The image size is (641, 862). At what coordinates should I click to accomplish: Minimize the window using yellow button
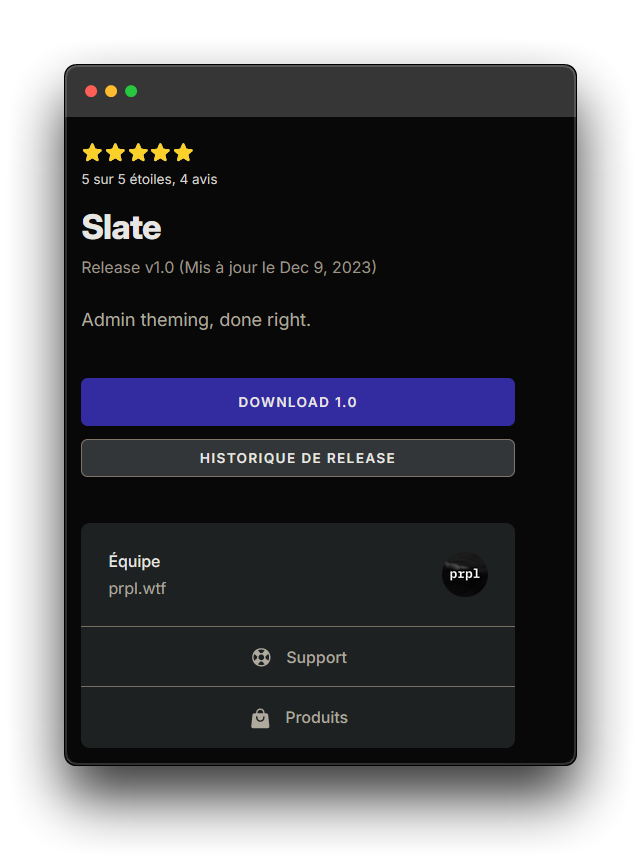(x=111, y=91)
